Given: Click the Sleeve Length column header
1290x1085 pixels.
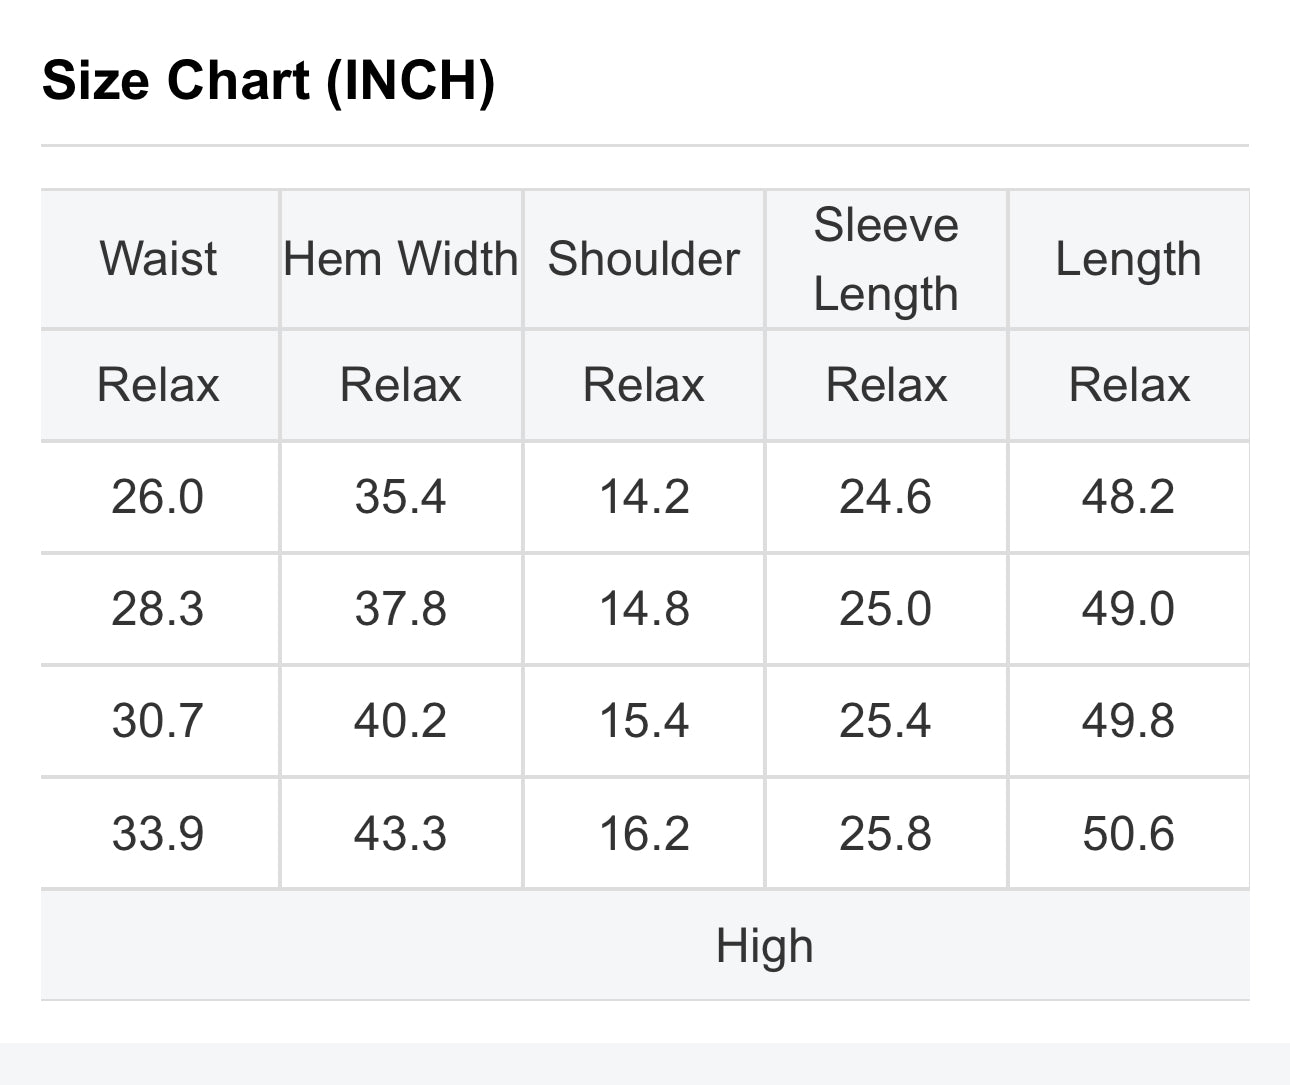Looking at the screenshot, I should pyautogui.click(x=886, y=259).
